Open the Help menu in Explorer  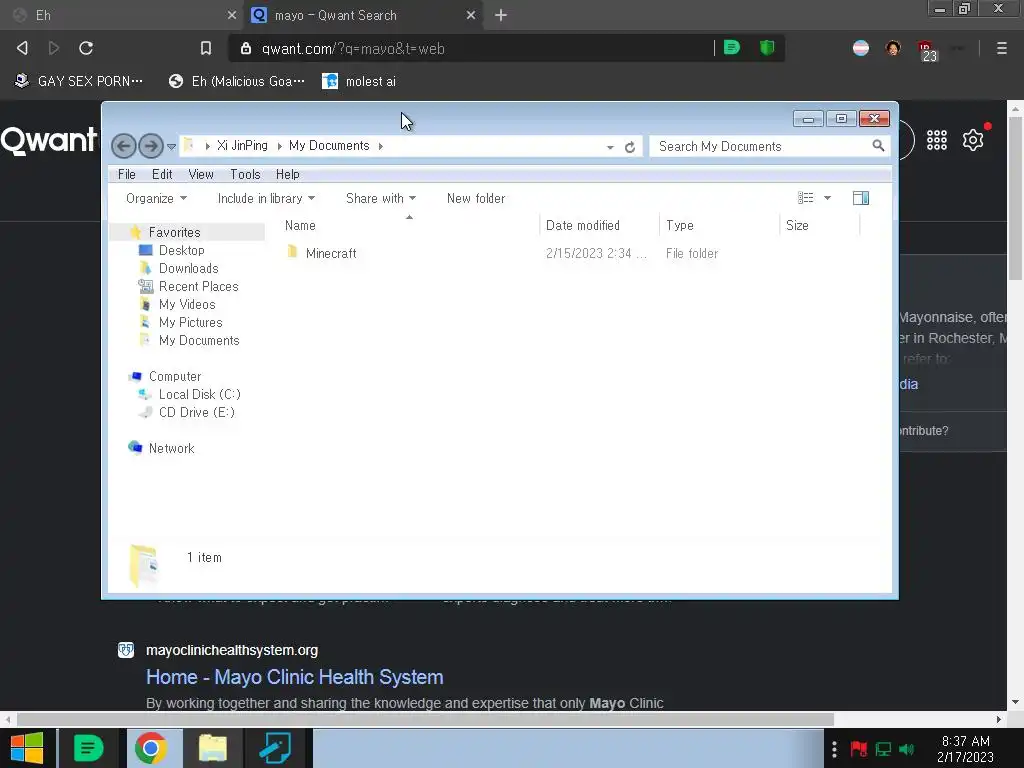[287, 174]
